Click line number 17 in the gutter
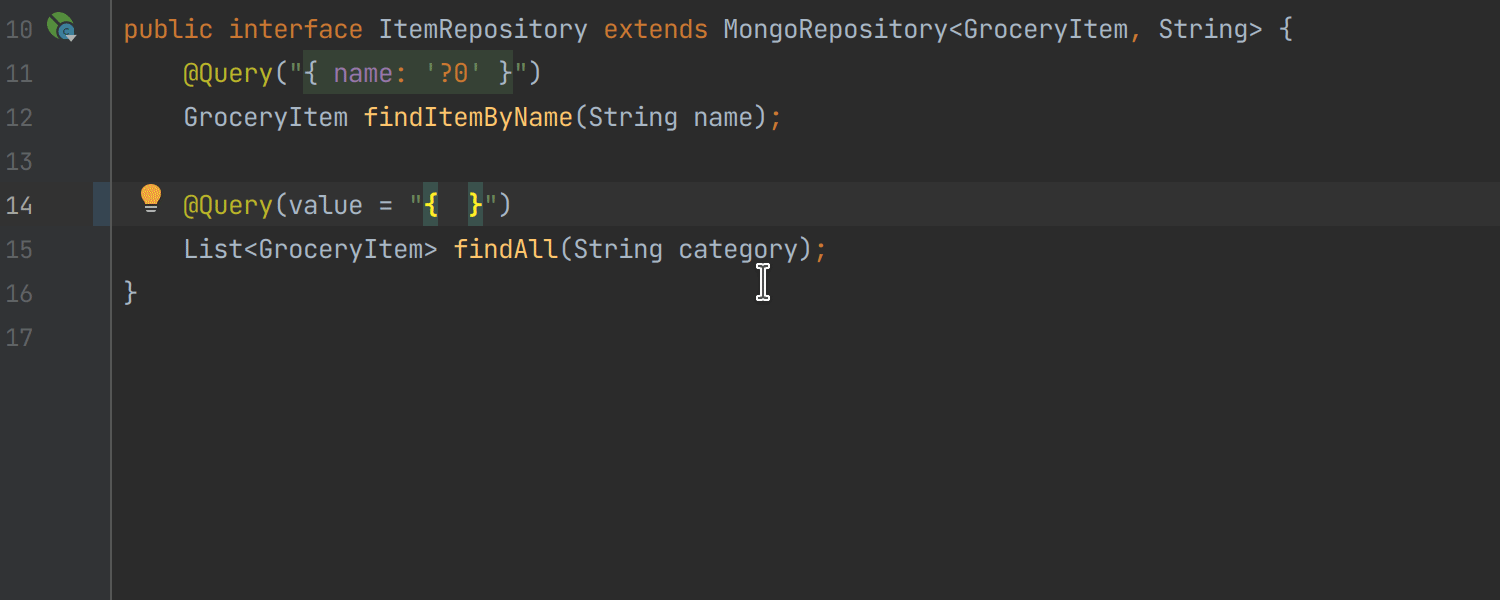Image resolution: width=1500 pixels, height=600 pixels. 19,337
